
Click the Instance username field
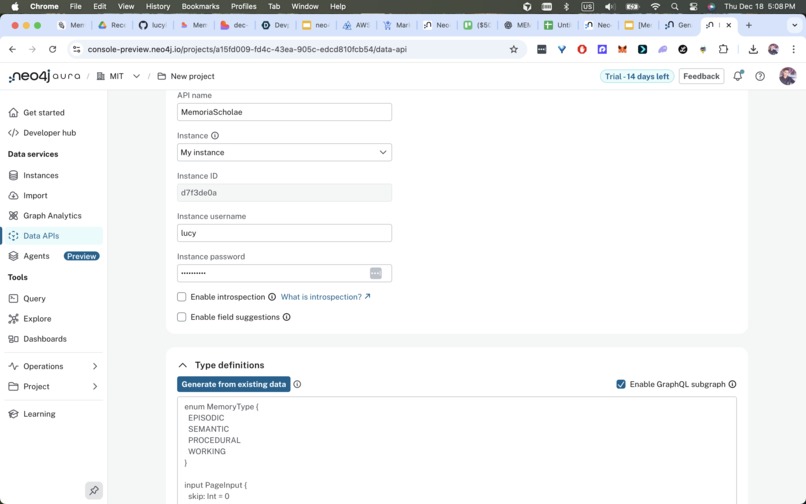[284, 233]
